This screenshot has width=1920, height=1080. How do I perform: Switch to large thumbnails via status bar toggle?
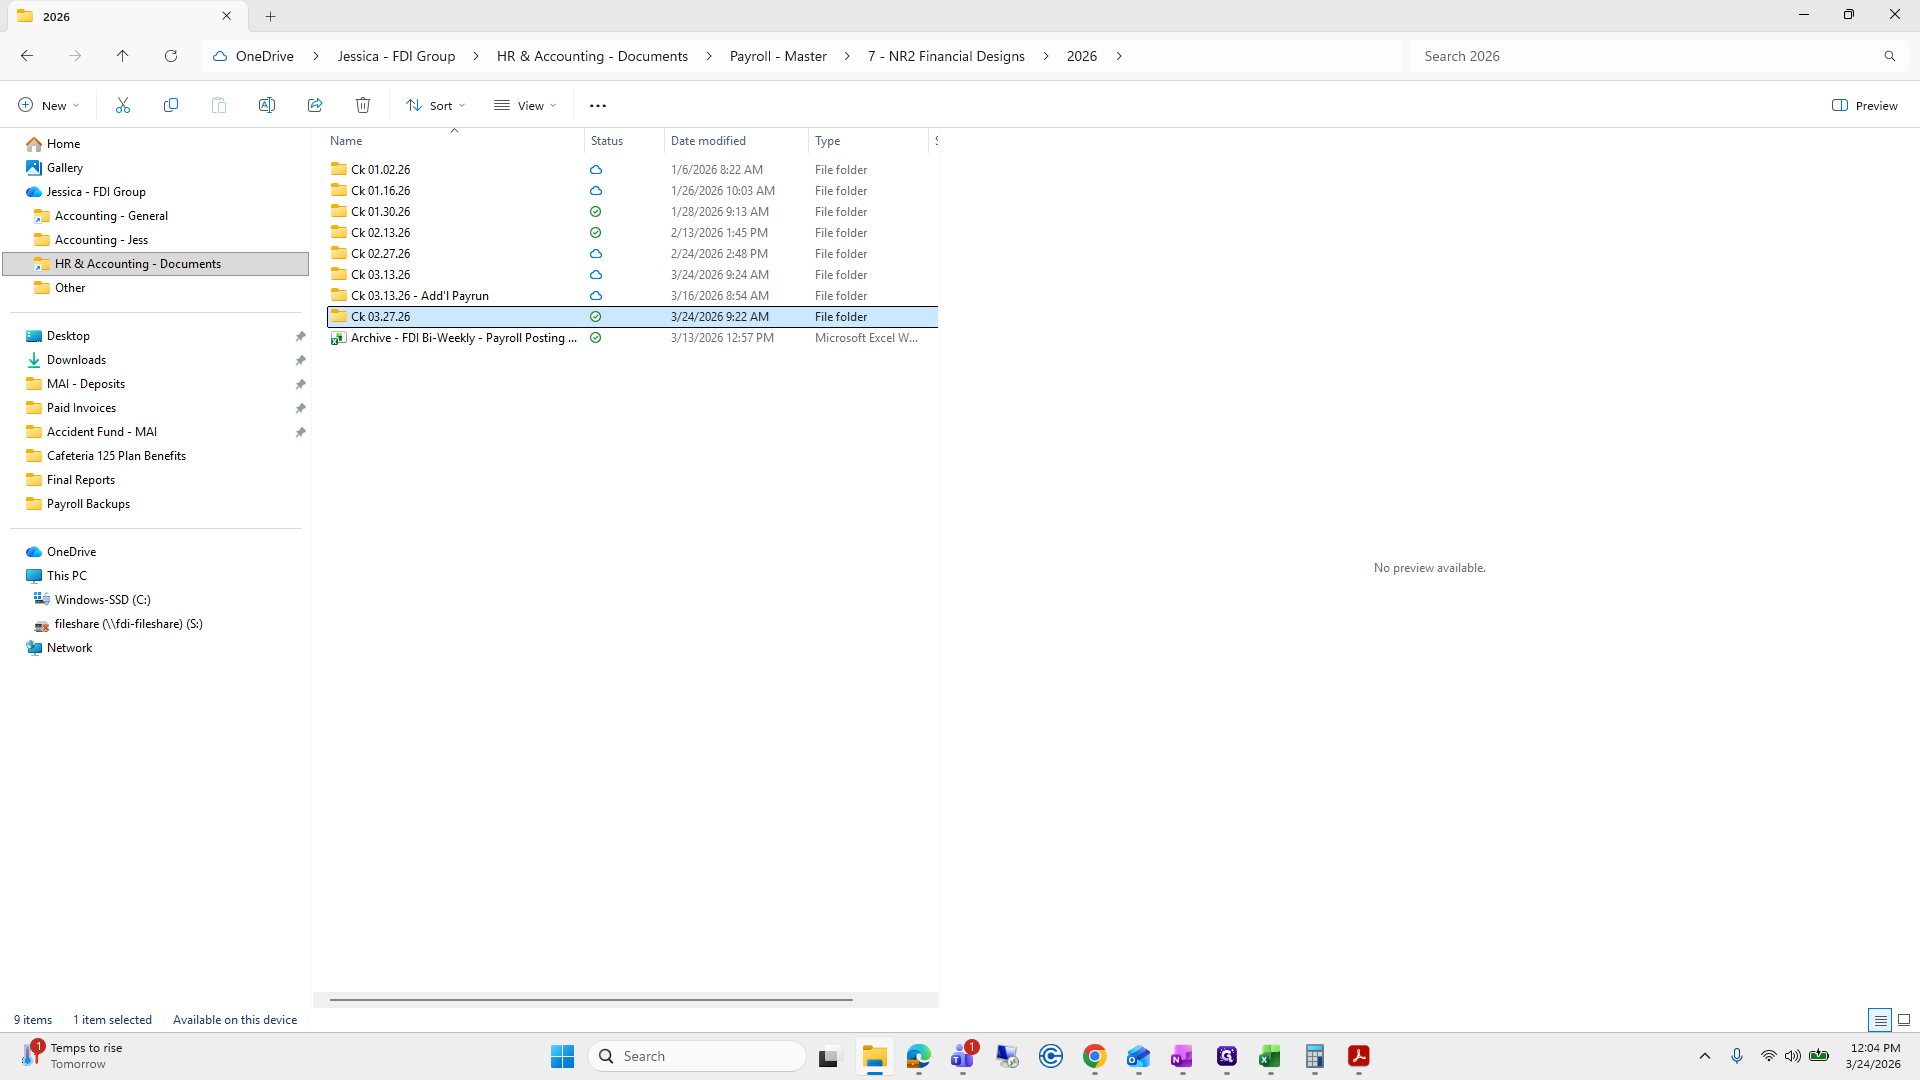pyautogui.click(x=1905, y=1020)
